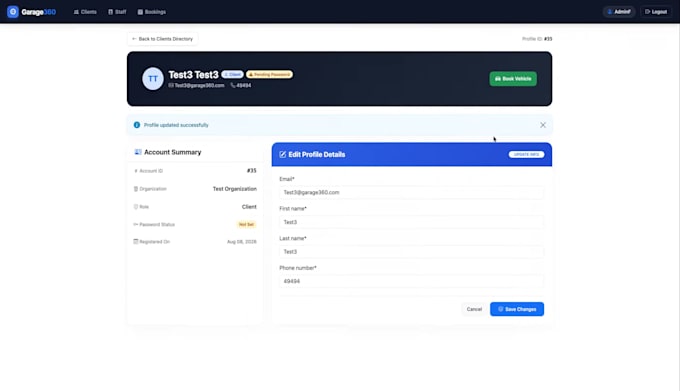Click Test3@garage360.com in the header
The image size is (680, 391).
click(x=199, y=85)
